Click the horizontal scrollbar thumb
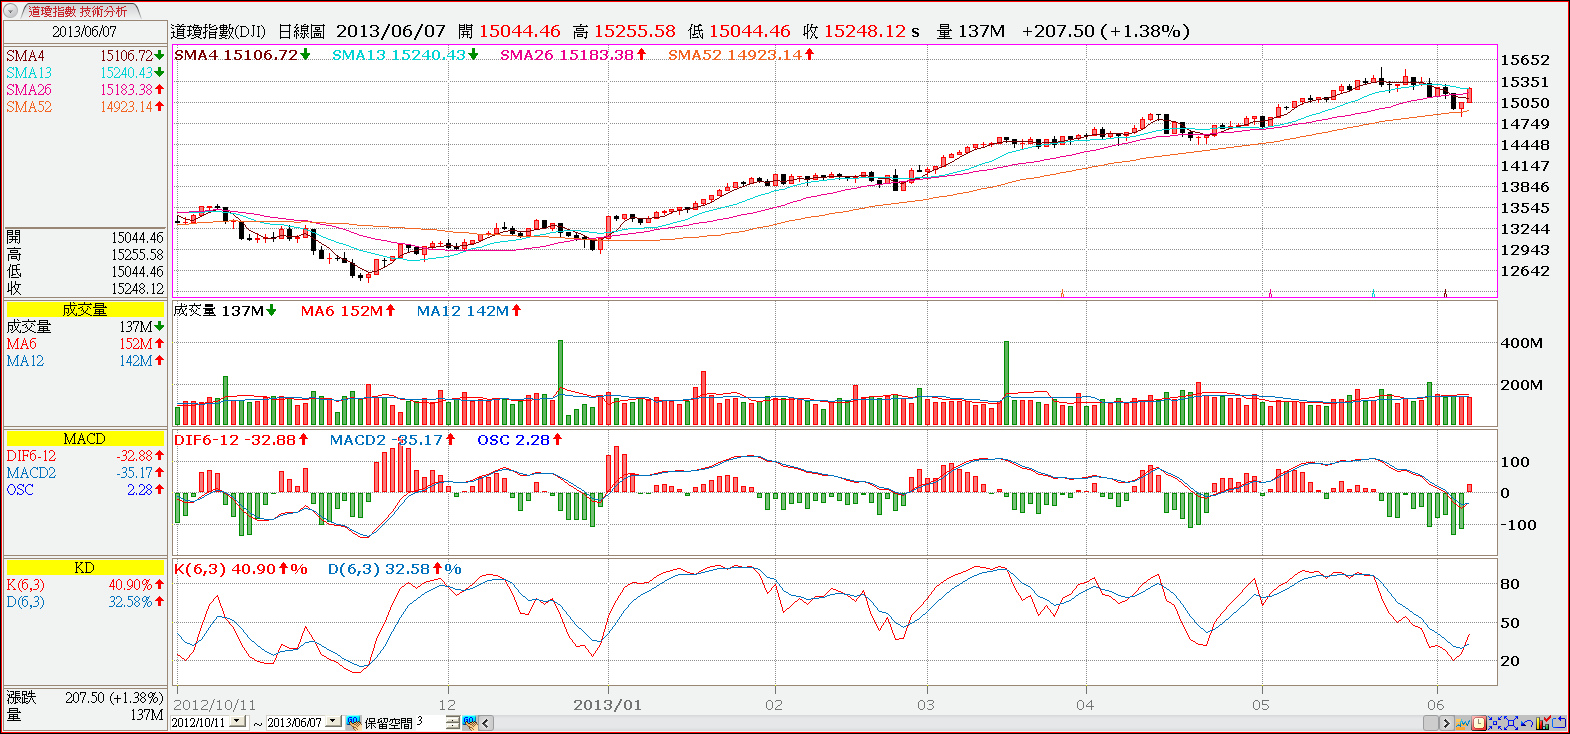1570x734 pixels. click(x=1430, y=723)
